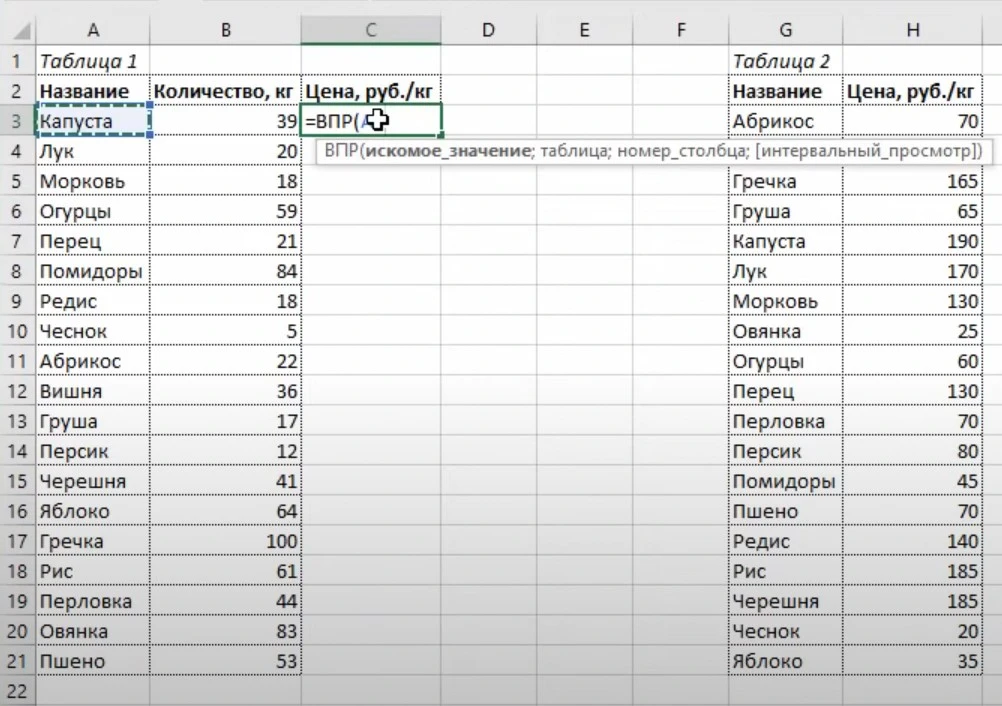Screen dimensions: 1002x706
Task: Click the price 190 cell for Капуста
Action: click(x=912, y=241)
